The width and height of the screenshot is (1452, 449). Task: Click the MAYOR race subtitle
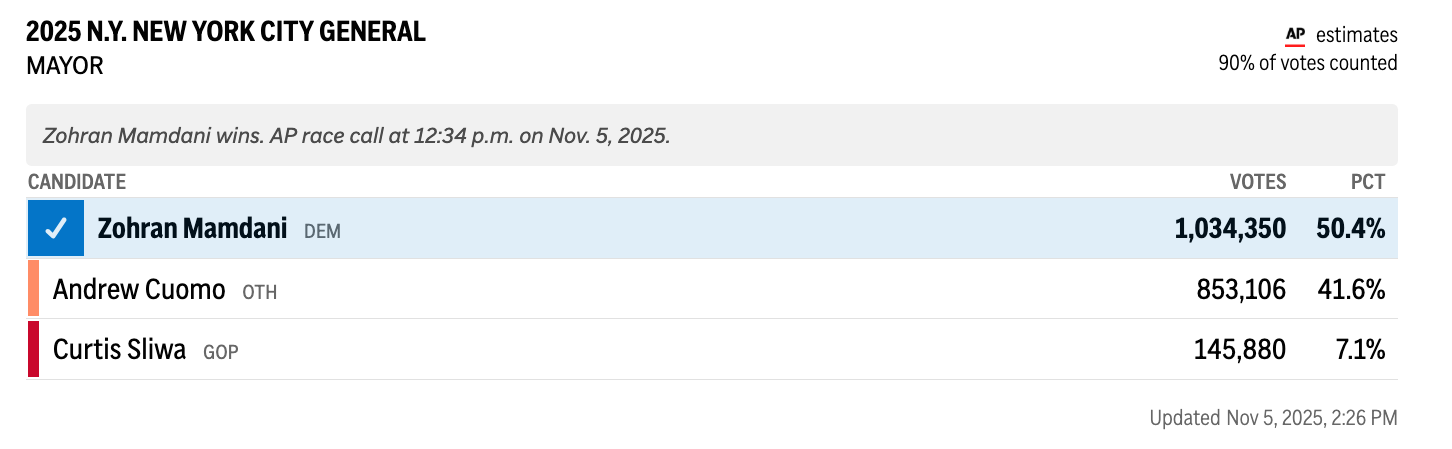click(x=65, y=66)
